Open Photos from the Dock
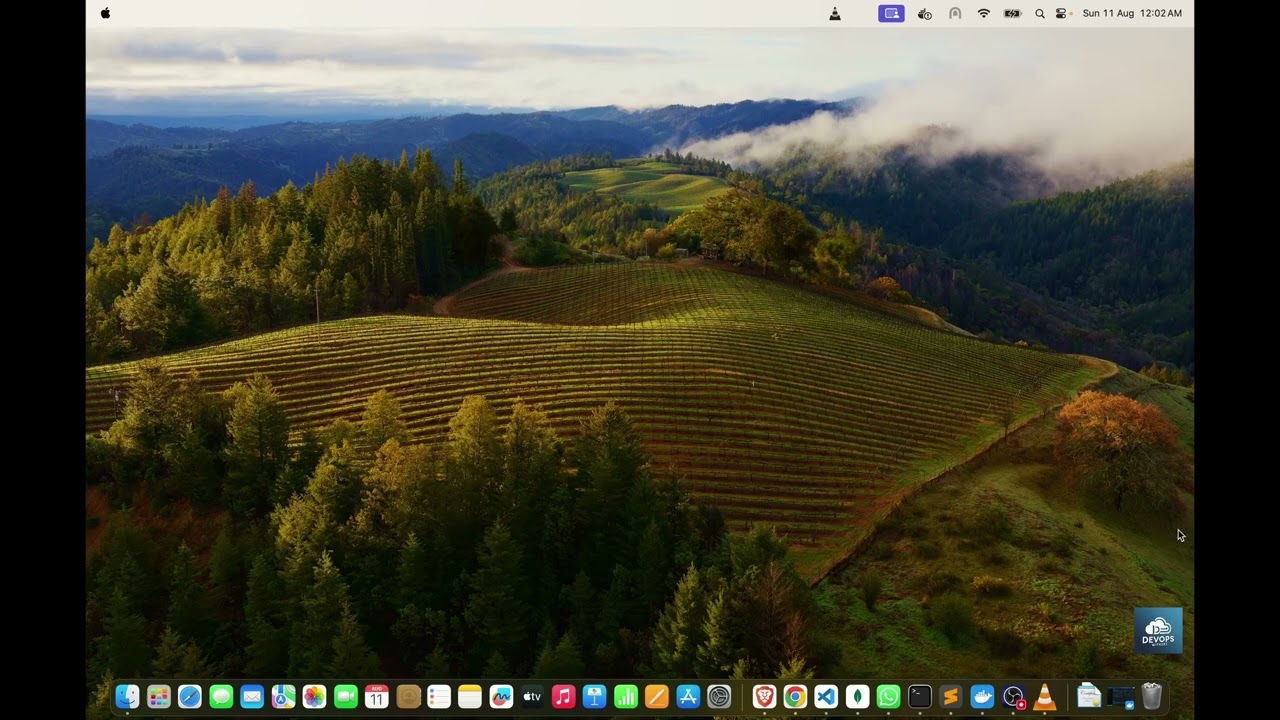The width and height of the screenshot is (1280, 720). coord(314,697)
